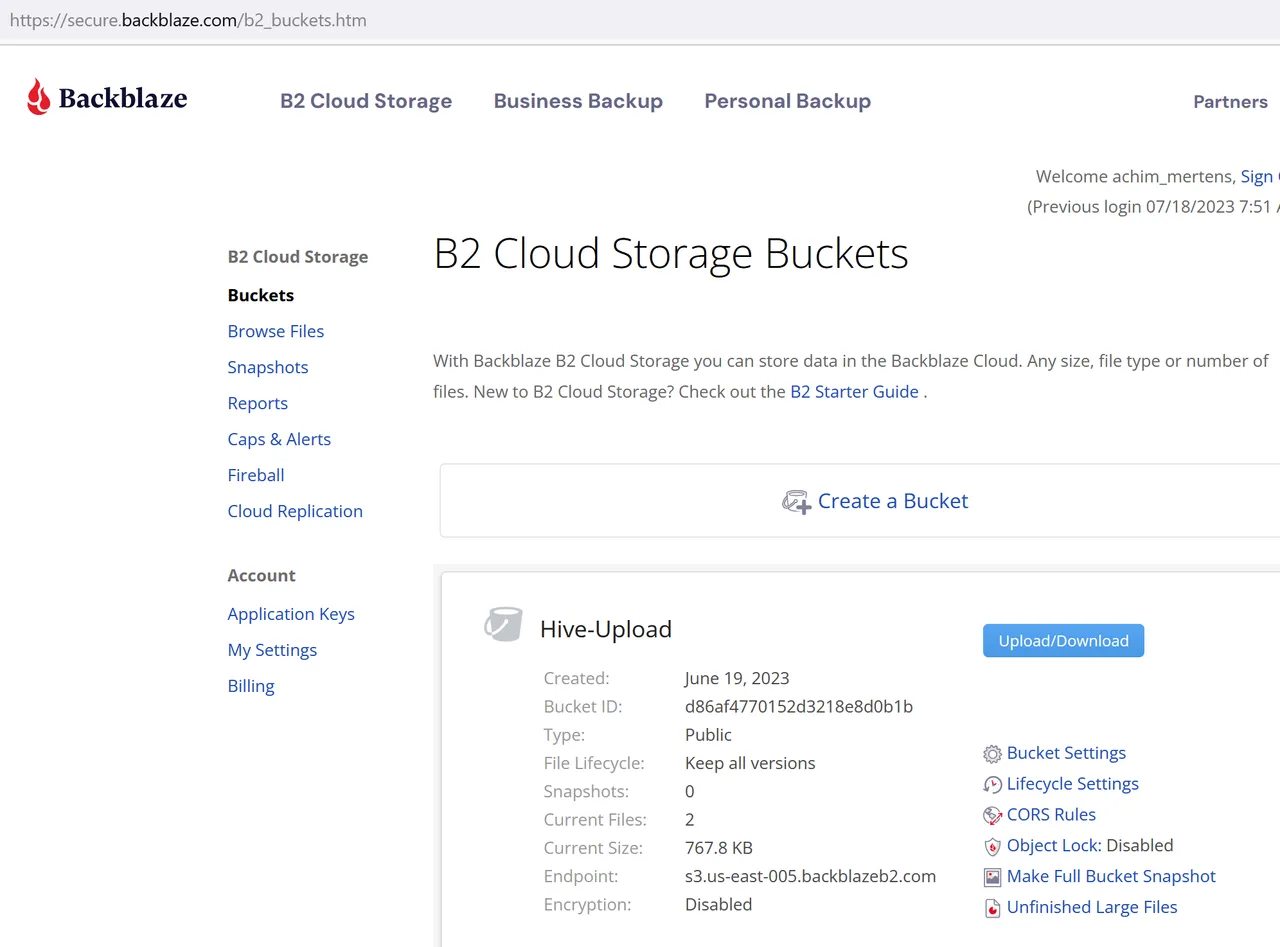The width and height of the screenshot is (1280, 947).
Task: Open Fireball in the sidebar
Action: 256,475
